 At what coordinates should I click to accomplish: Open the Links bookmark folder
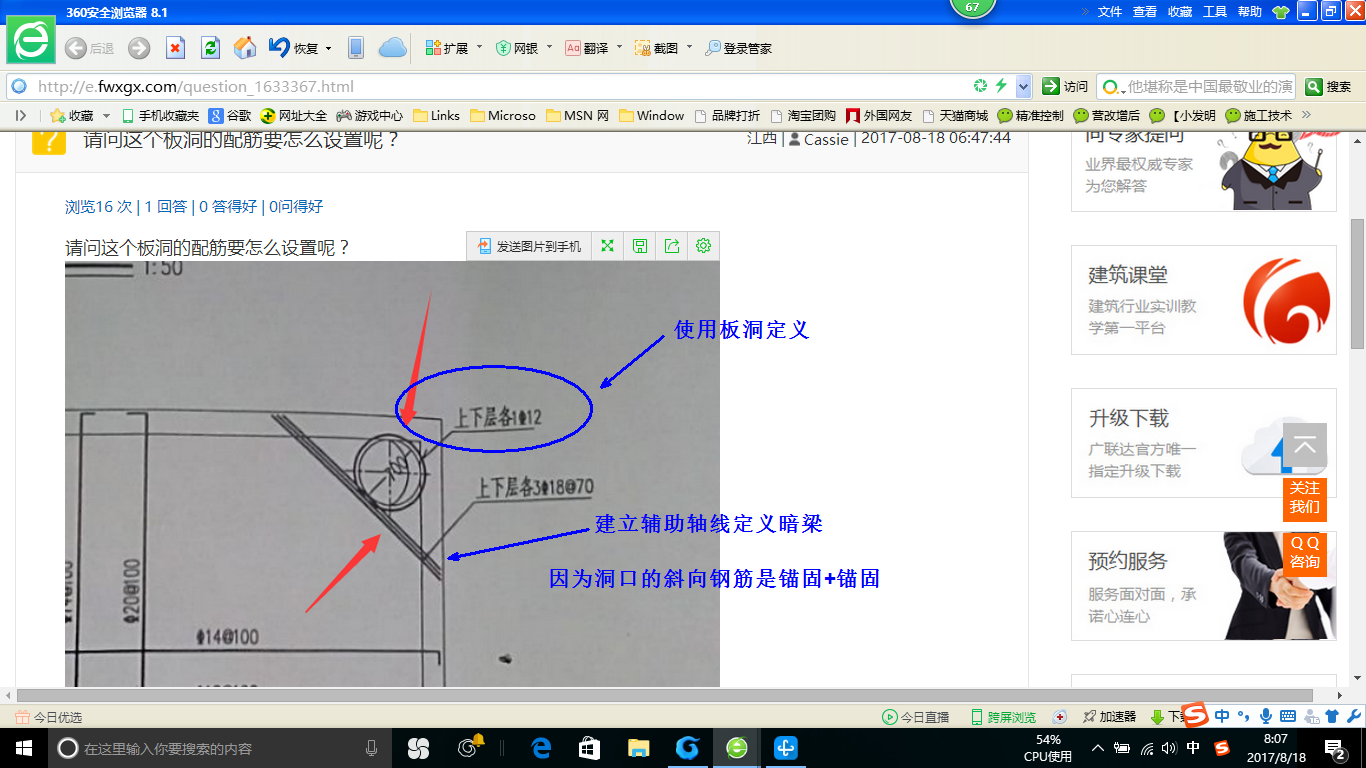pyautogui.click(x=437, y=116)
